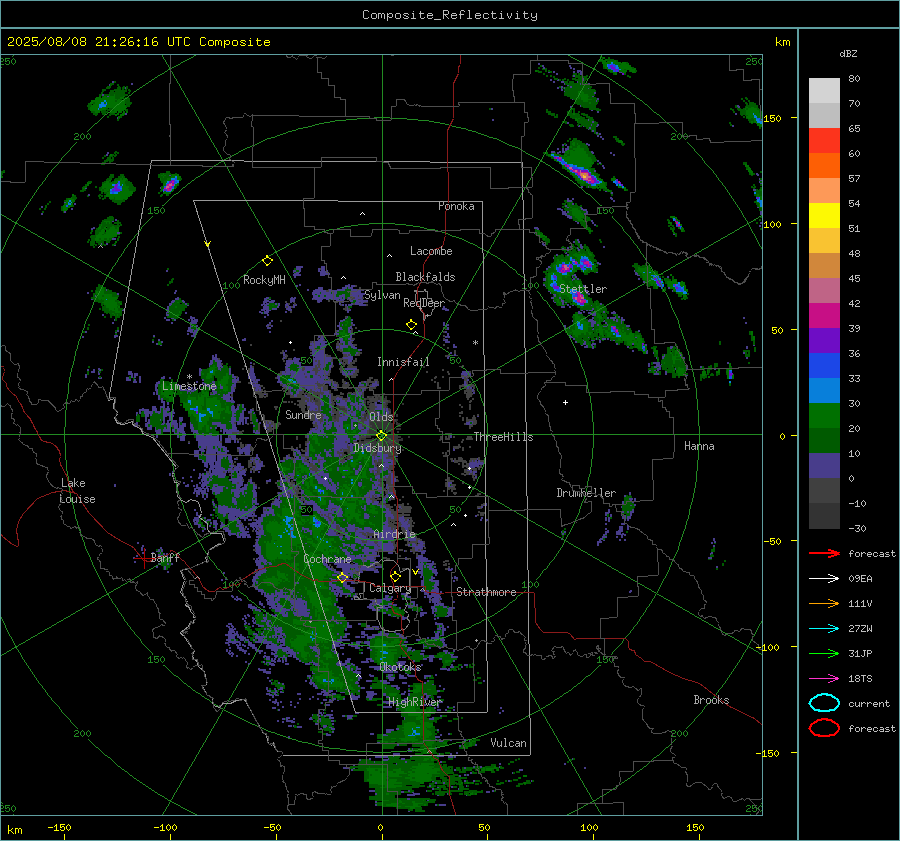Viewport: 900px width, 841px height.
Task: Click the Ponoka town label
Action: [x=456, y=206]
